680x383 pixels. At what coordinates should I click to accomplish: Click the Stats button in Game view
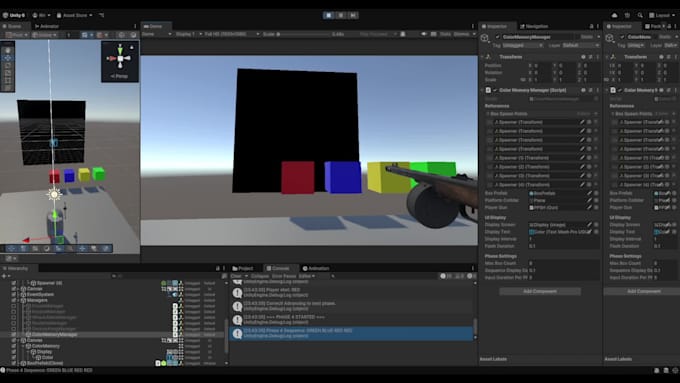click(x=445, y=34)
